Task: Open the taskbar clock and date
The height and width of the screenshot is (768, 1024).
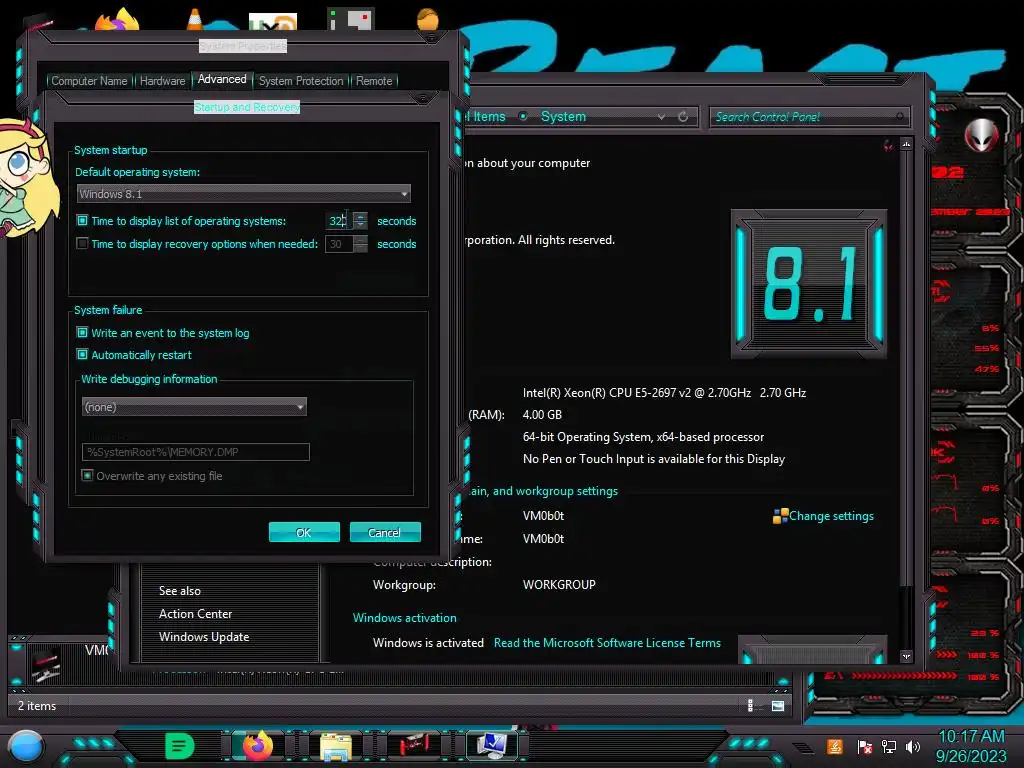Action: pos(971,746)
